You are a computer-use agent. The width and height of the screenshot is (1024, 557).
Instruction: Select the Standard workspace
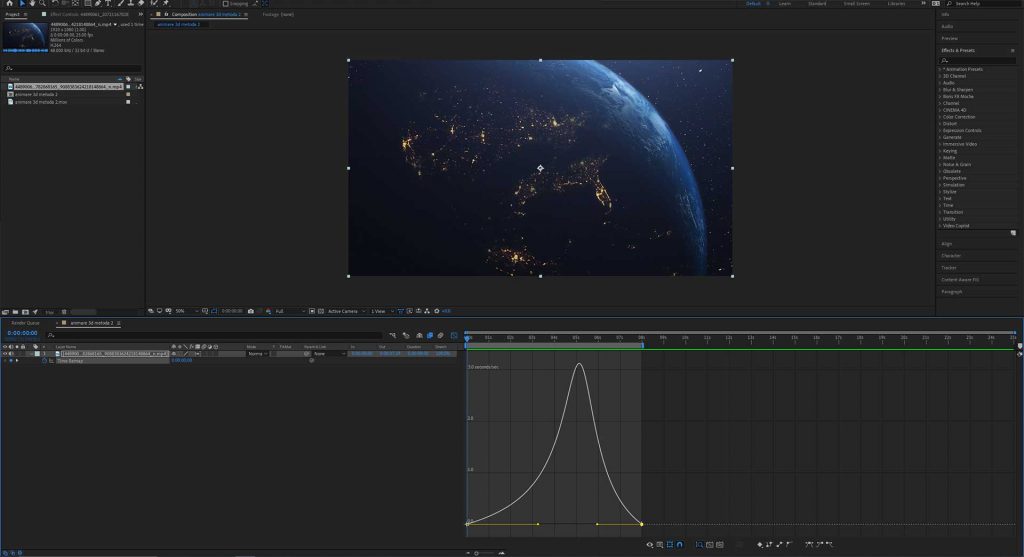point(817,4)
